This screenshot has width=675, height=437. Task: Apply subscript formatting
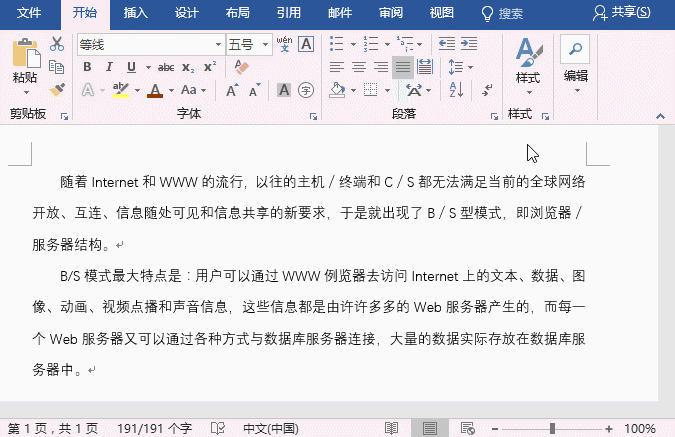coord(188,67)
